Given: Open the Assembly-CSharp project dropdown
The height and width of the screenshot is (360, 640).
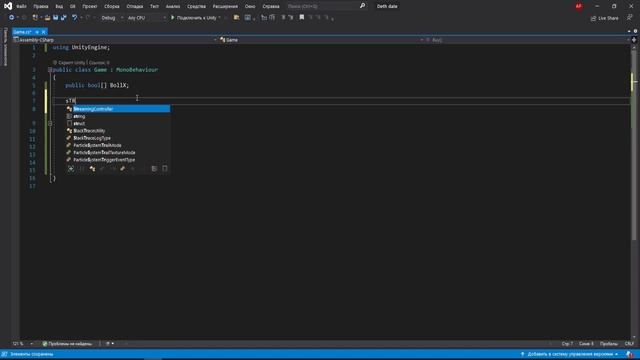Looking at the screenshot, I should tap(116, 40).
